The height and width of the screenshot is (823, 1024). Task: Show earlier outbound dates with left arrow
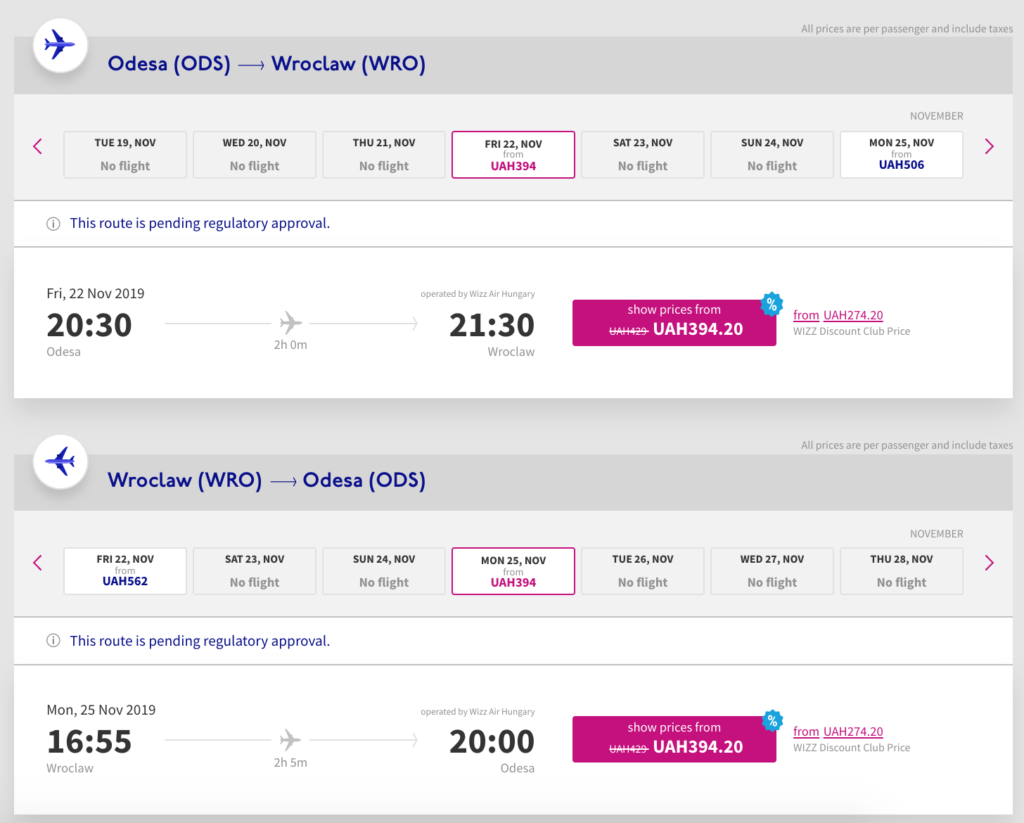click(38, 147)
